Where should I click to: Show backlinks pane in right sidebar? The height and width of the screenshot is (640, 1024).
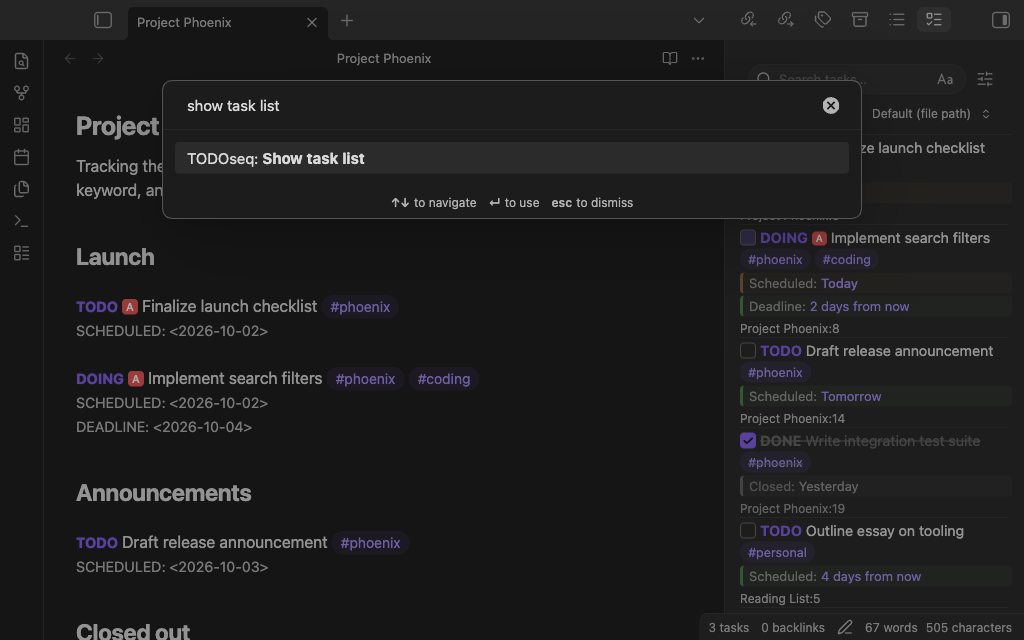(x=748, y=20)
